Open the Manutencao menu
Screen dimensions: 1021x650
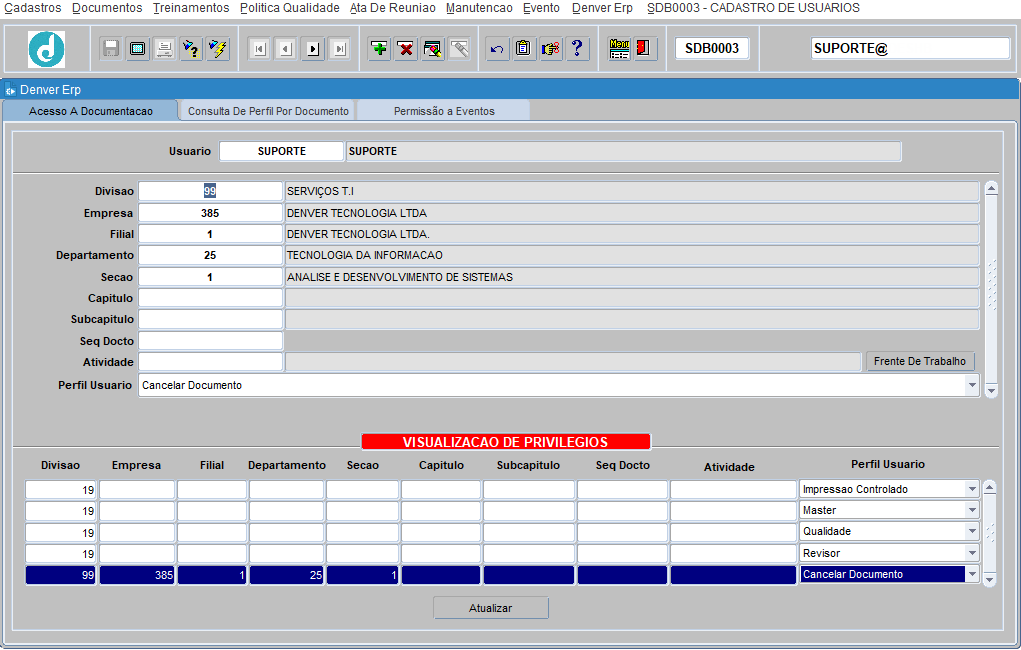(x=479, y=8)
